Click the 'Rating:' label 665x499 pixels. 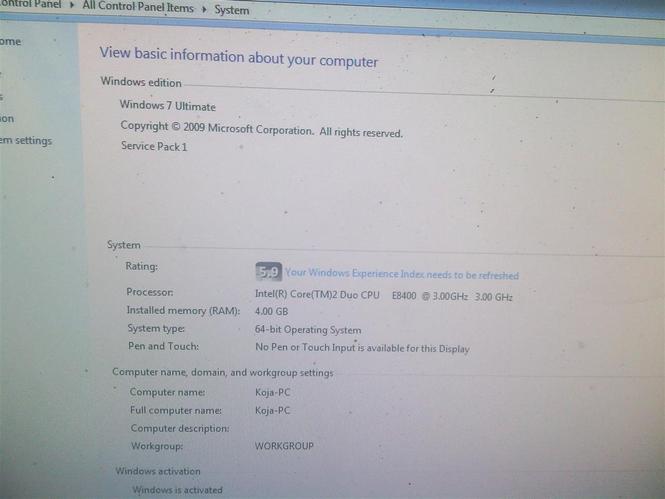click(x=142, y=266)
